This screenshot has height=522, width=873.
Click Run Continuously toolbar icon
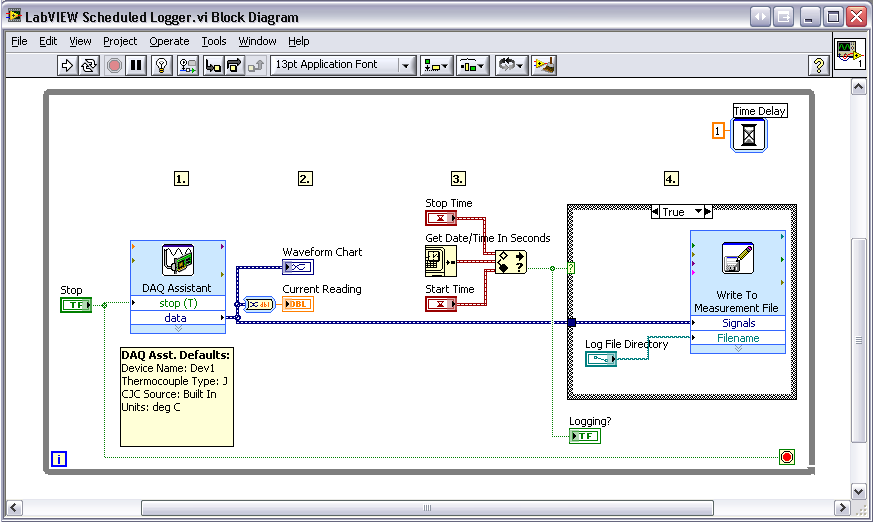[90, 65]
